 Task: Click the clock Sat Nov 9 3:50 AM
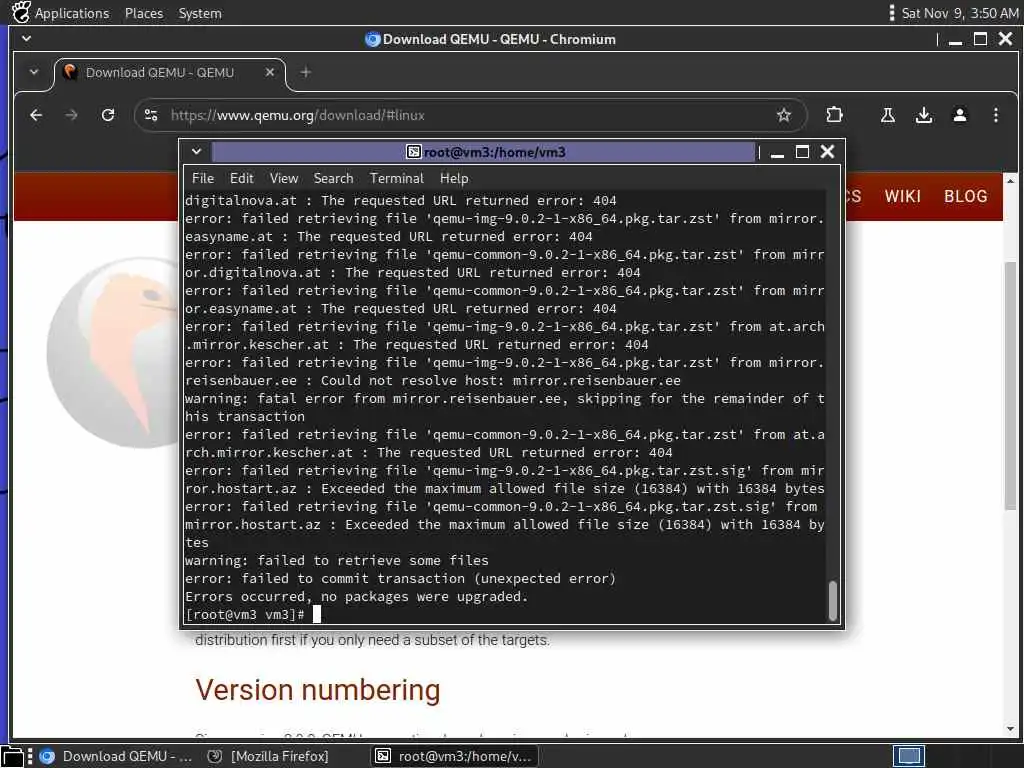959,13
